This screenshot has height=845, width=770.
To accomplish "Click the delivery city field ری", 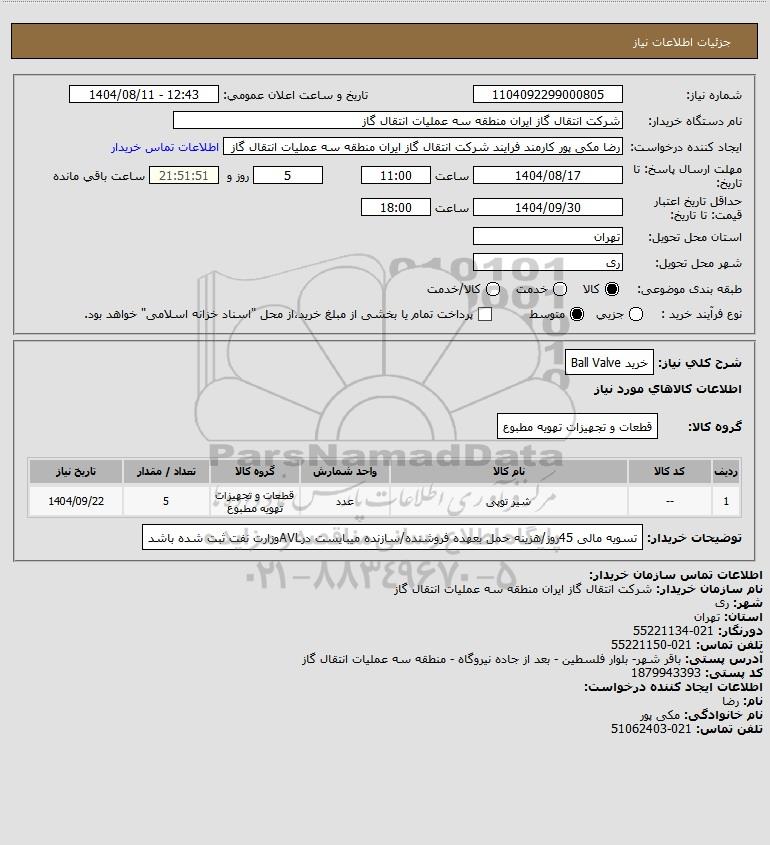I will 547,262.
